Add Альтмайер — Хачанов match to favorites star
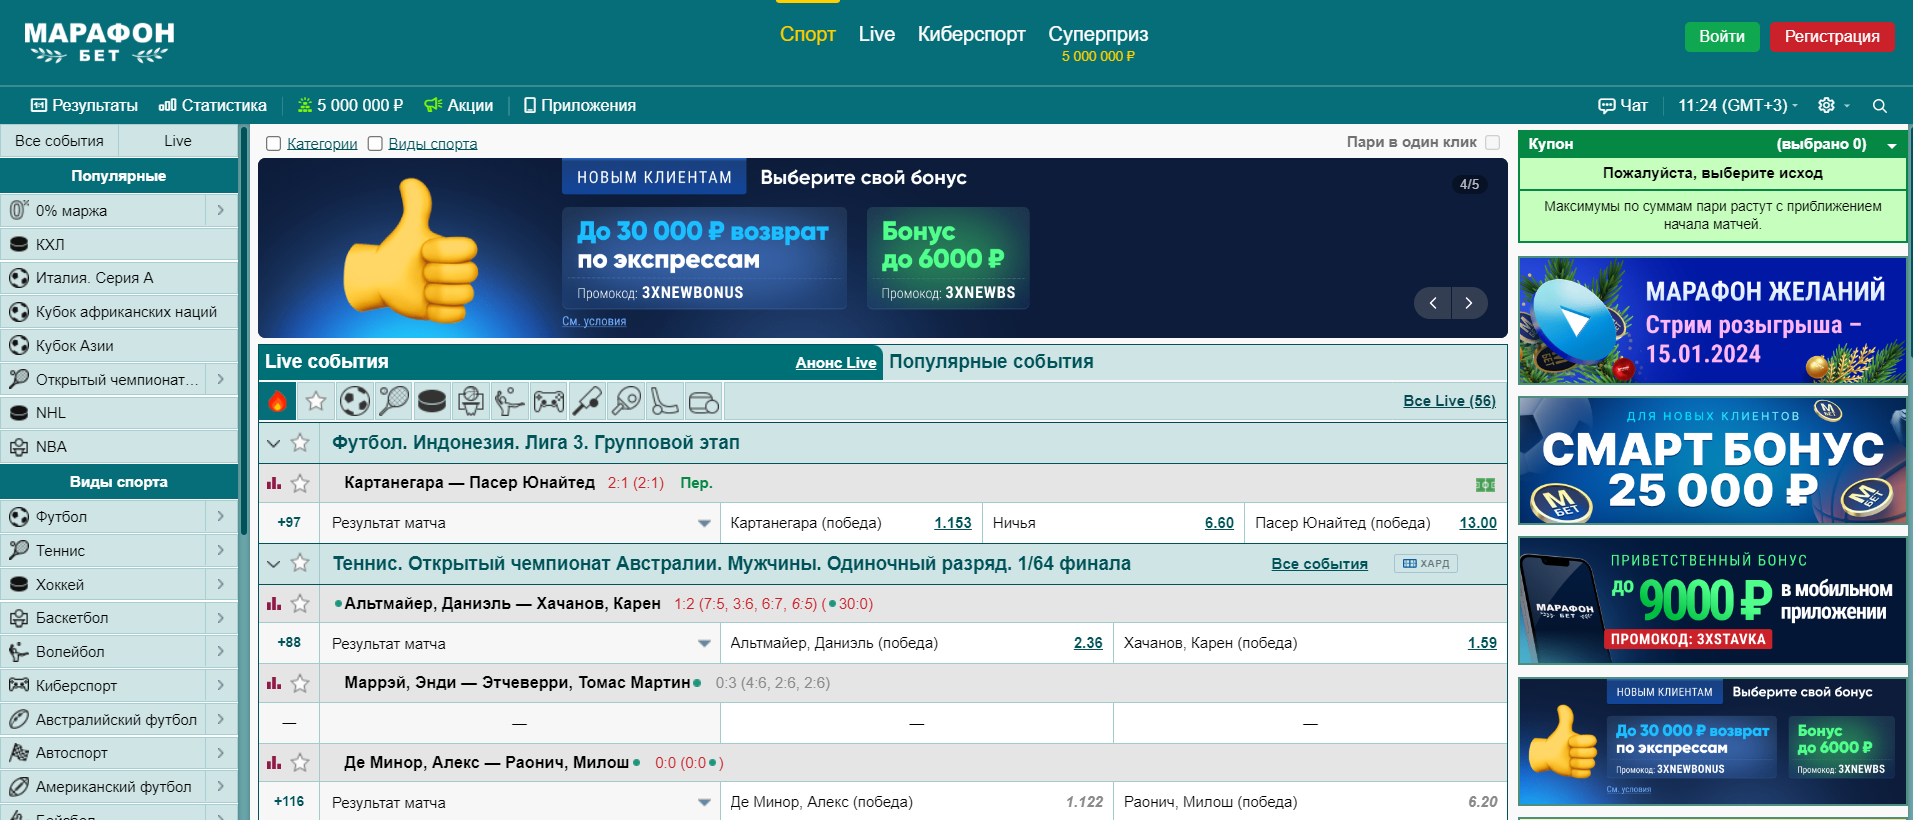 point(300,604)
